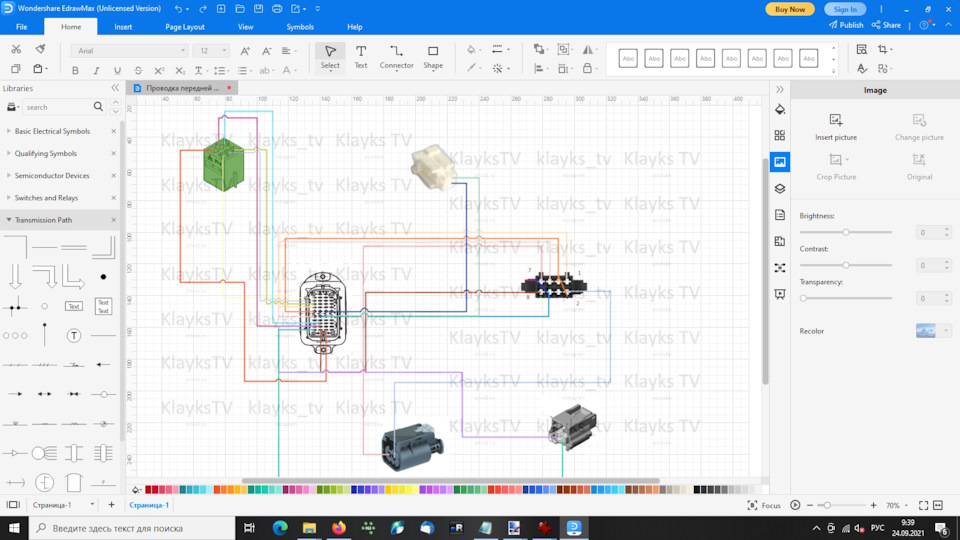
Task: Adjust the Contrast slider
Action: pos(846,266)
